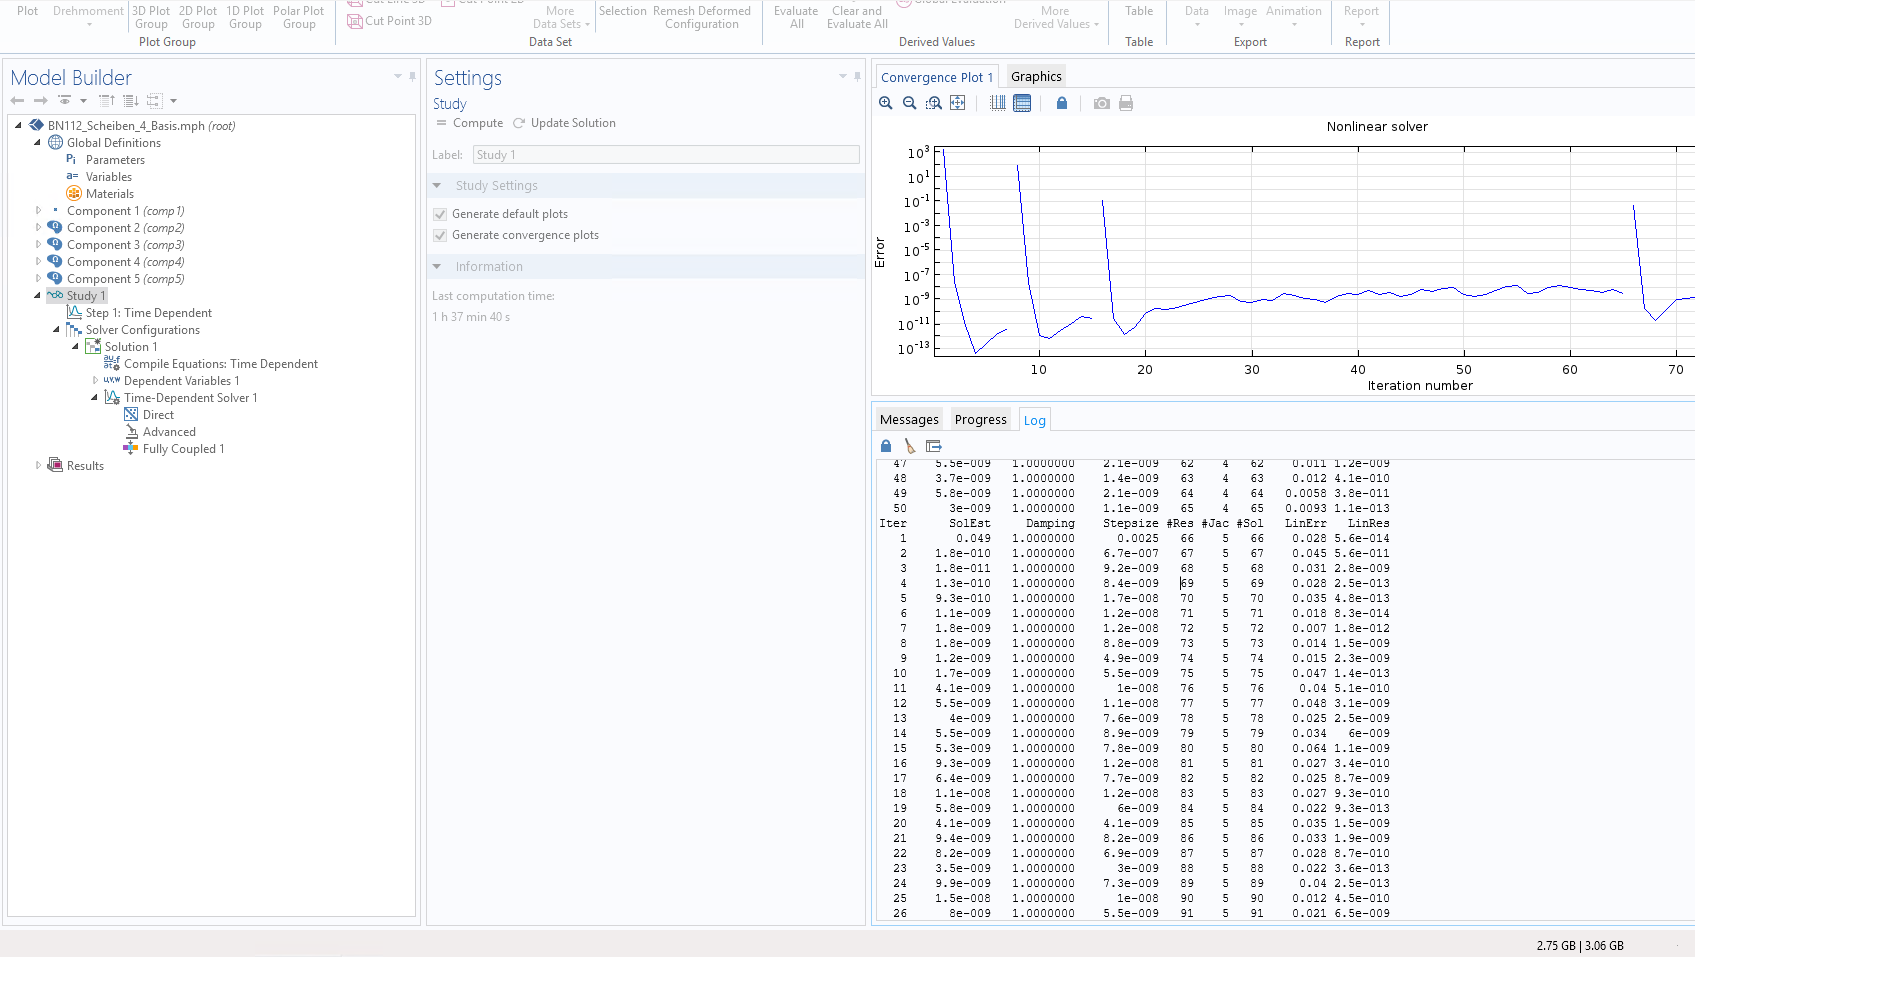Toggle the plot toolbar lock icon

[x=1062, y=103]
